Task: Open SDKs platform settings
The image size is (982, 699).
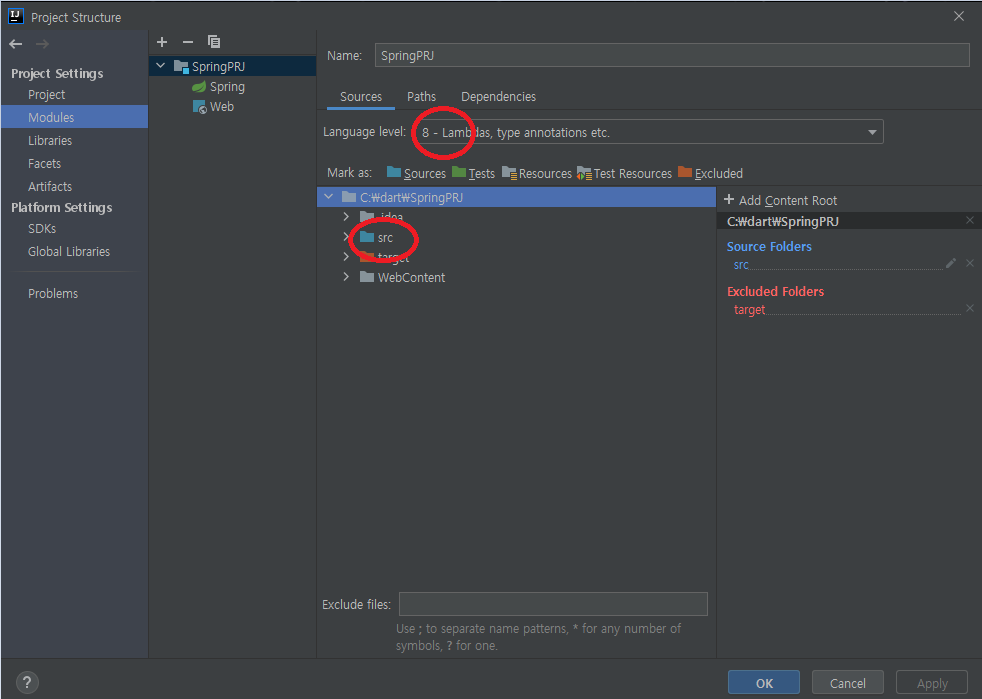Action: click(42, 229)
